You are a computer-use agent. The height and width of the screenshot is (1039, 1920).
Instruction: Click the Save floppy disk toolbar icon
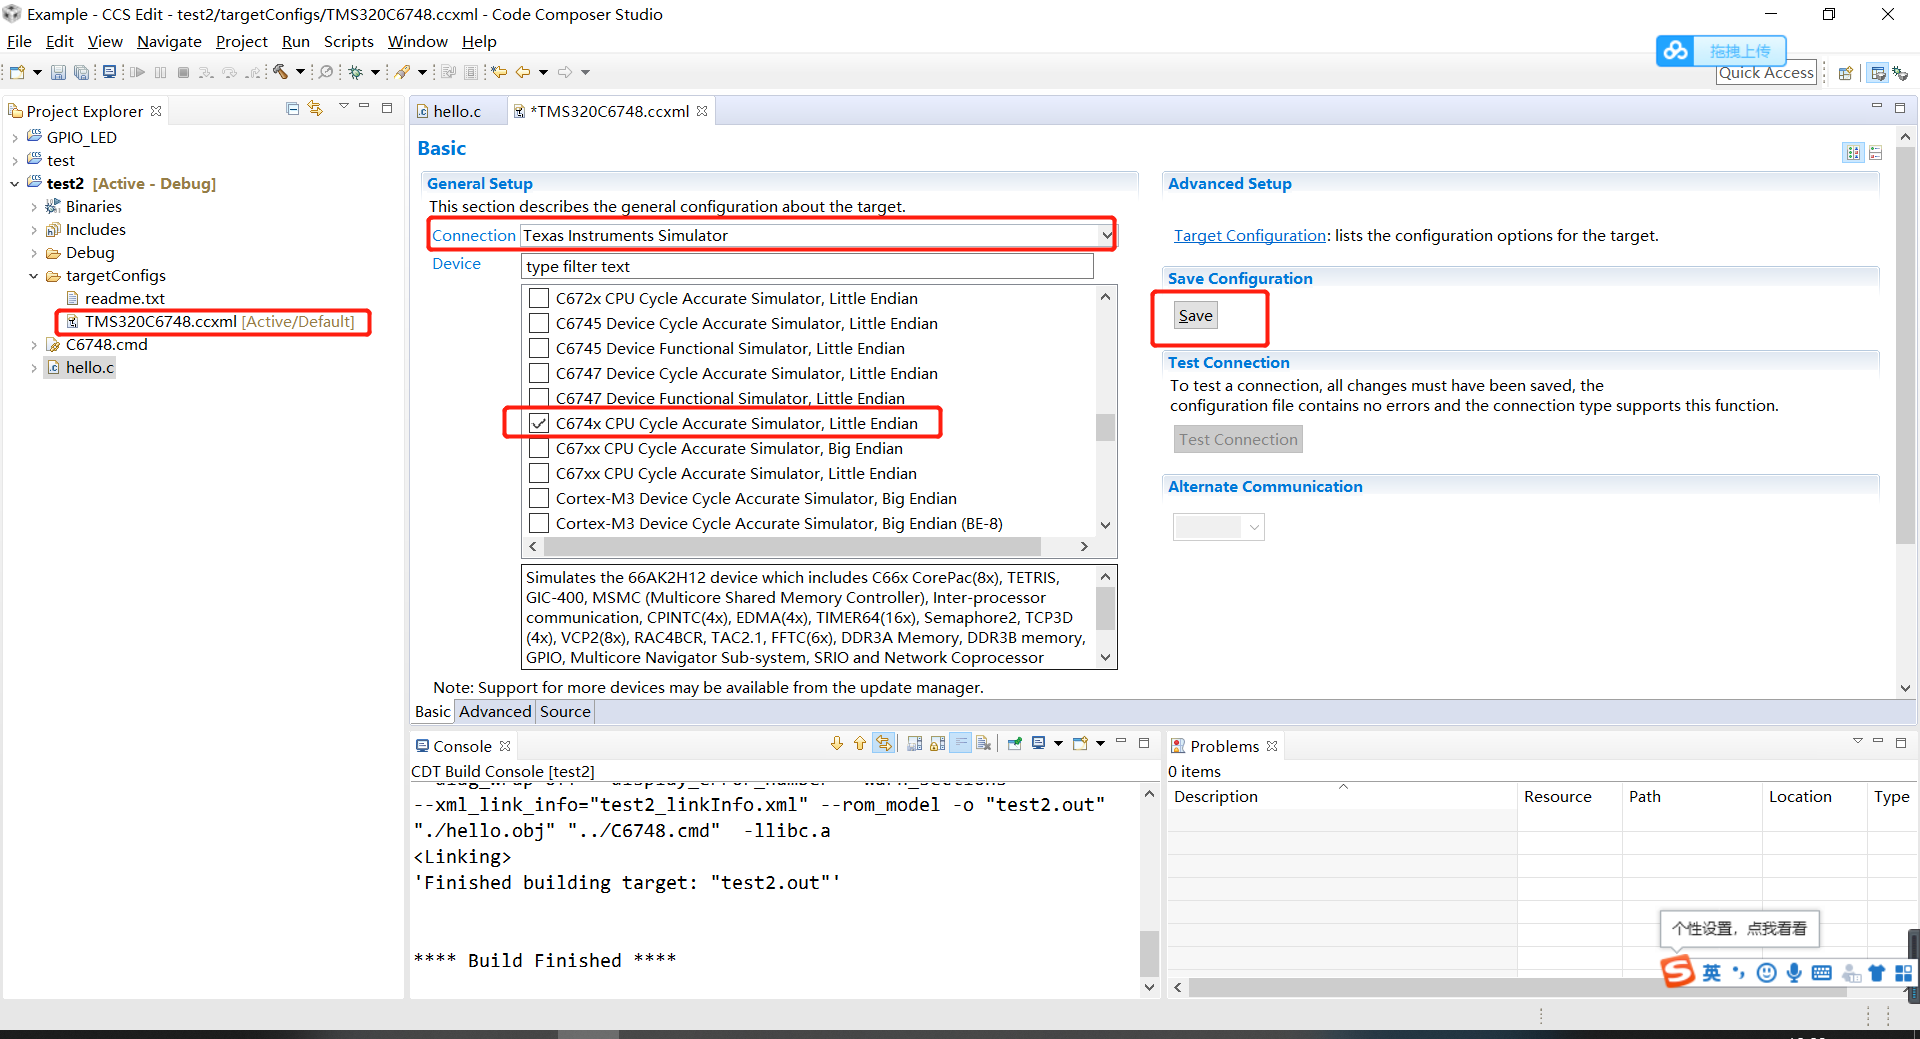pos(58,72)
